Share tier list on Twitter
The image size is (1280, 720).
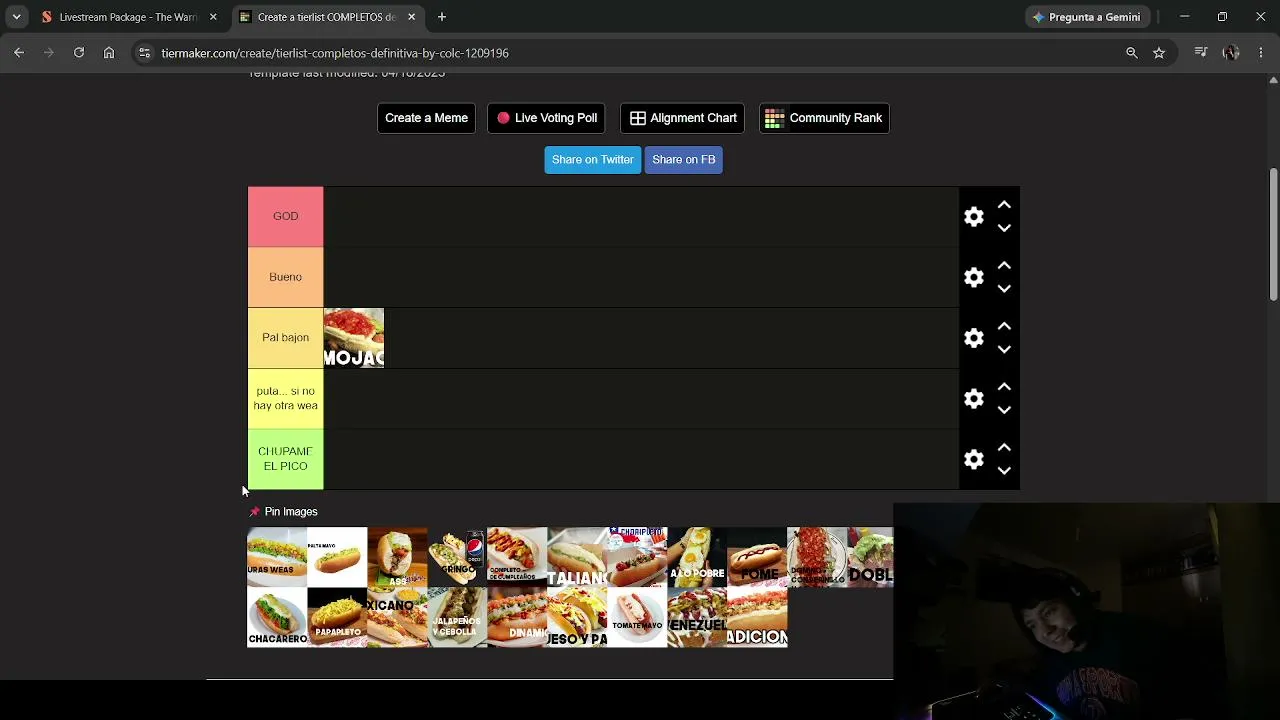593,160
